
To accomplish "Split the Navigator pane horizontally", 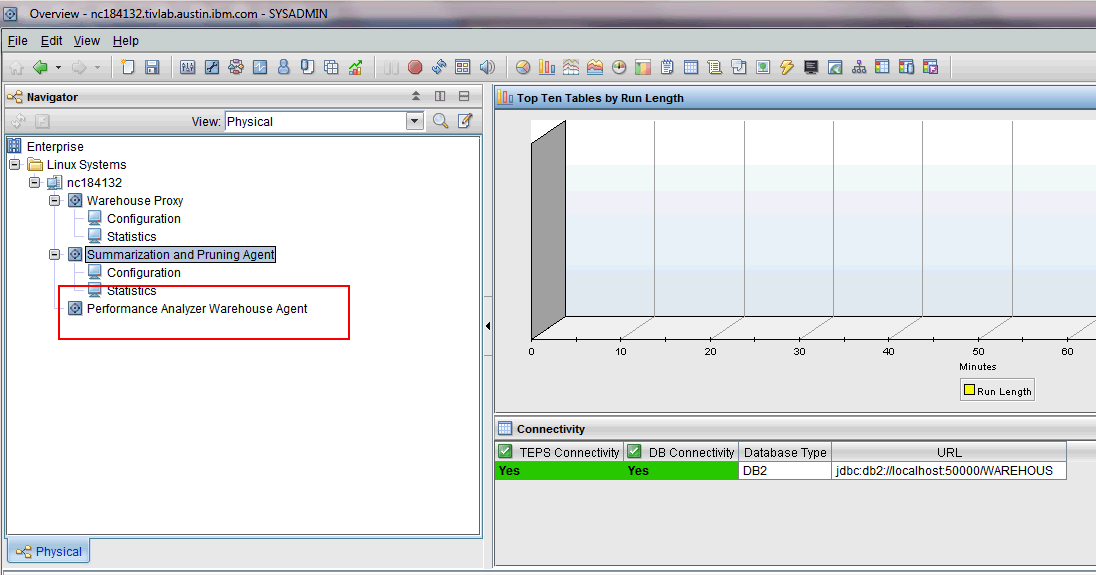I will point(464,96).
